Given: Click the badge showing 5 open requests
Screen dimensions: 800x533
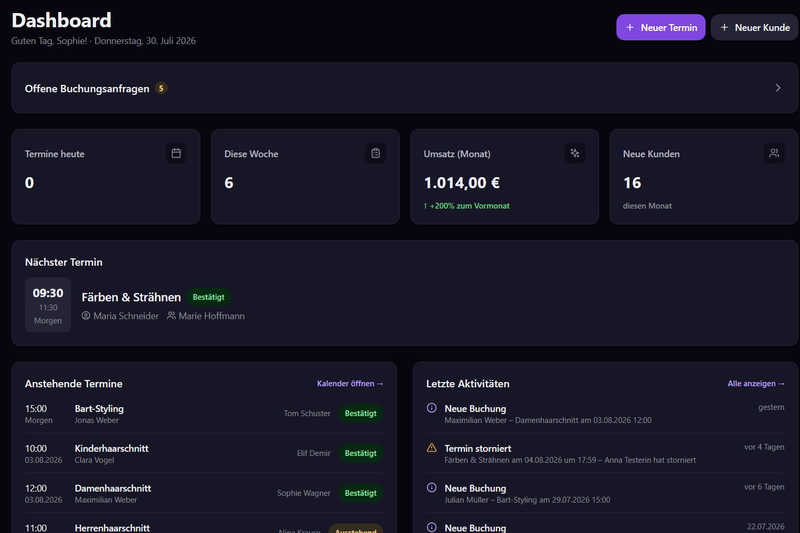Looking at the screenshot, I should tap(161, 88).
